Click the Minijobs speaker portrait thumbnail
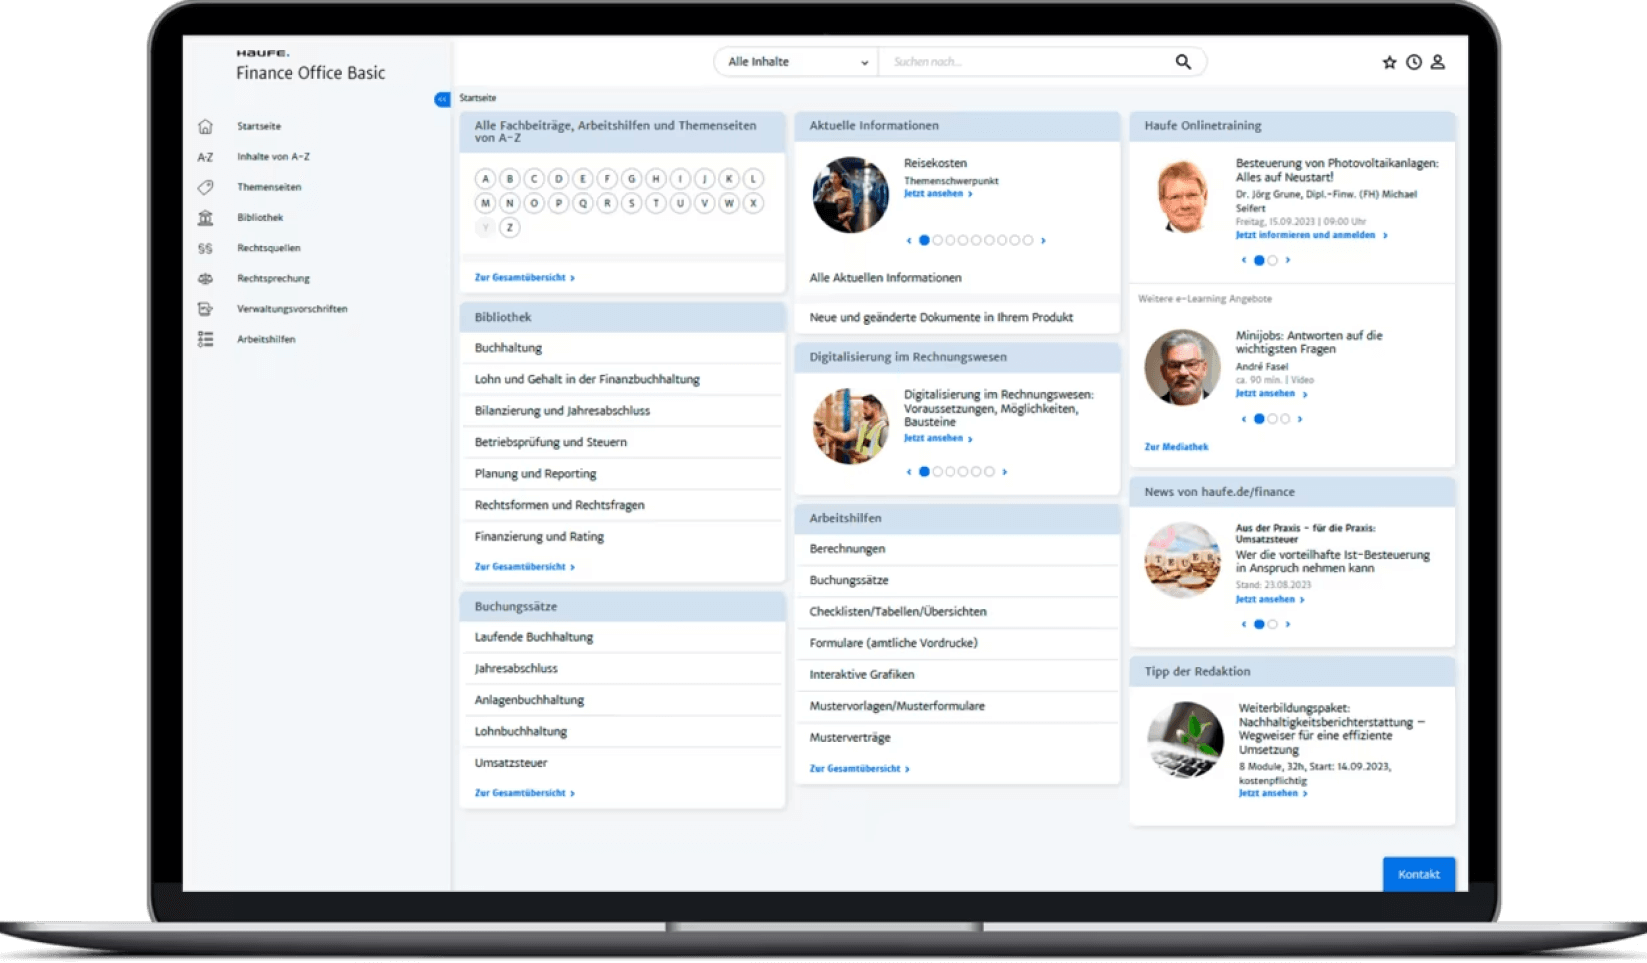Viewport: 1647px width, 963px height. (x=1182, y=368)
